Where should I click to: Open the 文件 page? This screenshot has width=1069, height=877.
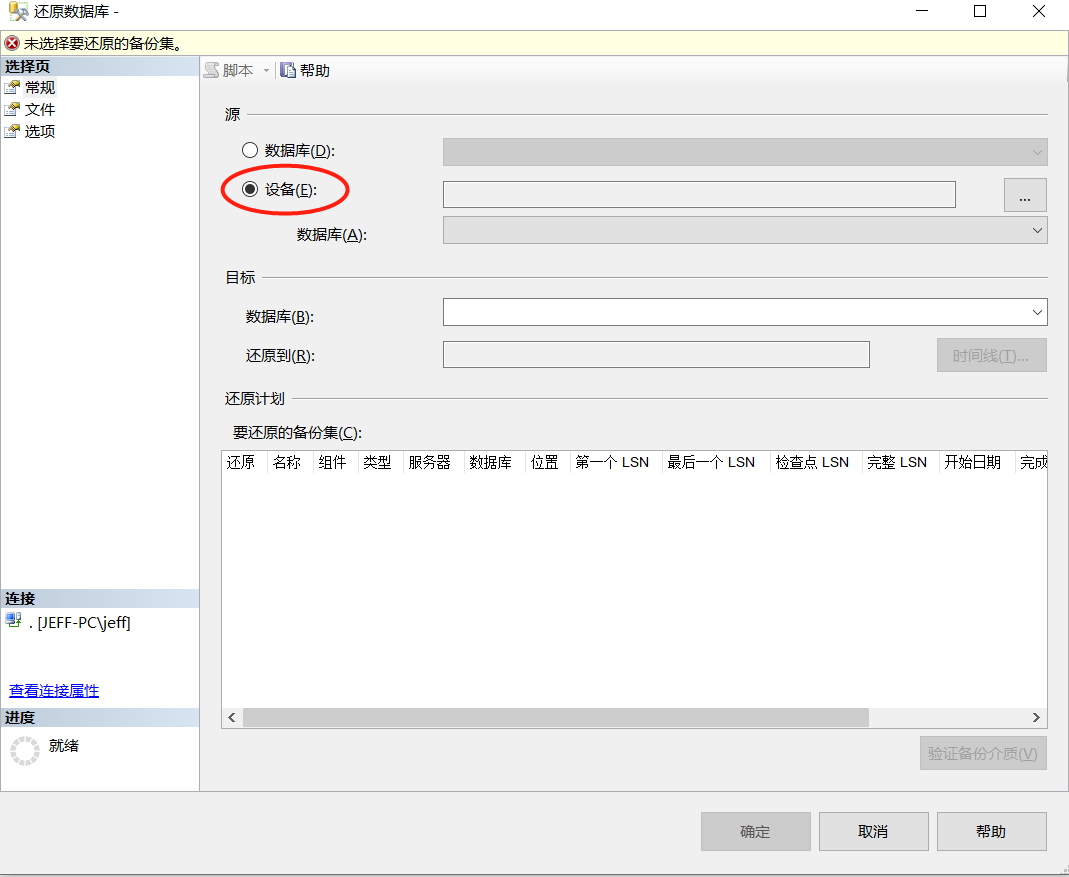click(x=40, y=109)
